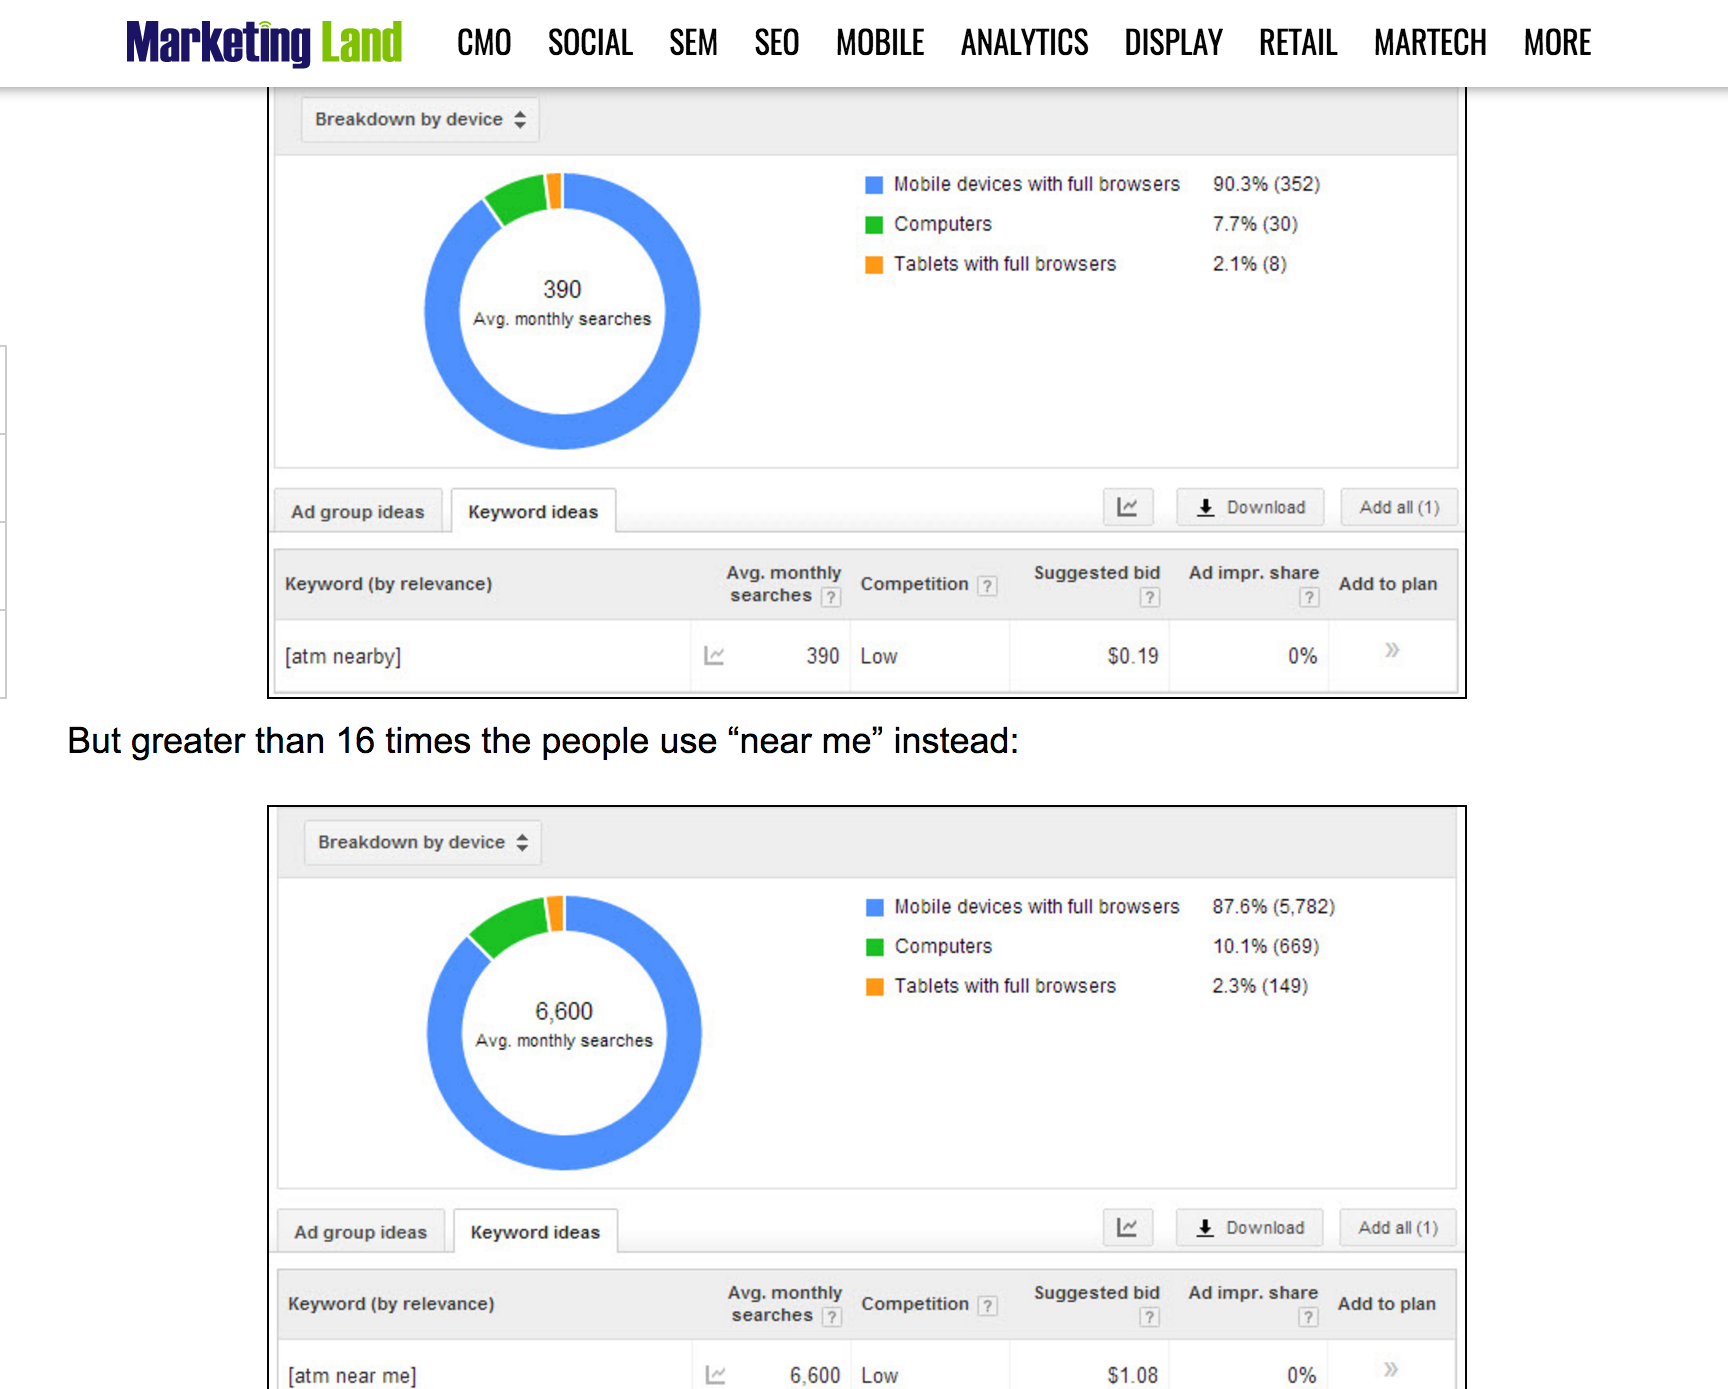Click help icon by Avg. monthly searches, second table

832,1317
